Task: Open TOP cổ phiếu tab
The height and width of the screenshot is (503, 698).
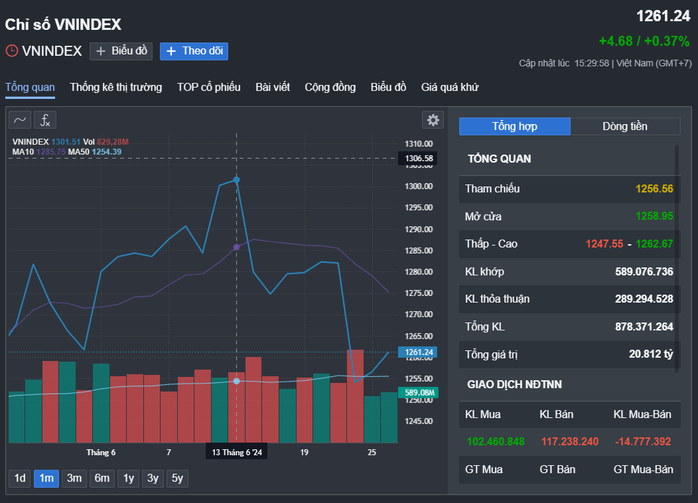Action: point(209,87)
